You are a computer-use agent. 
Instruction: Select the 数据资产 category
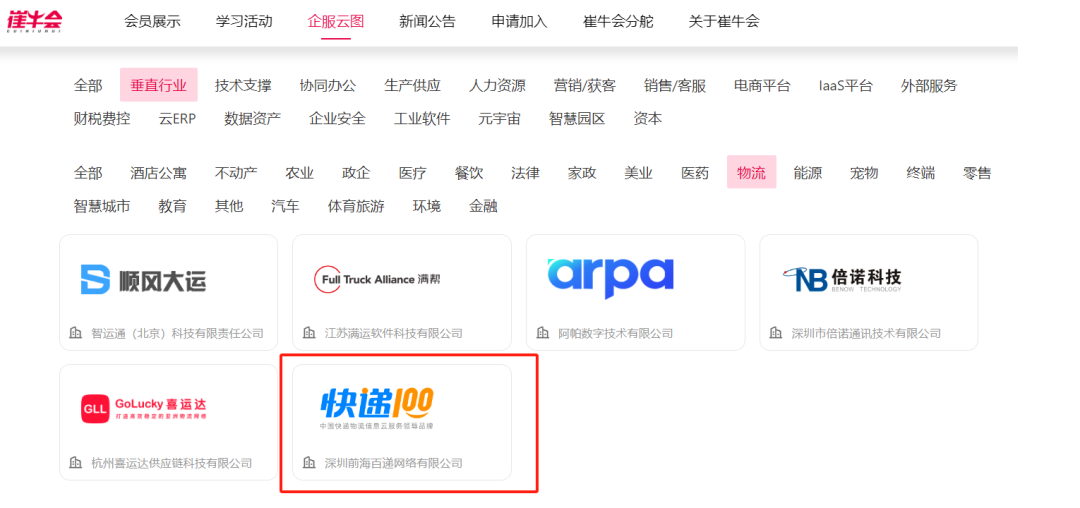pos(253,118)
